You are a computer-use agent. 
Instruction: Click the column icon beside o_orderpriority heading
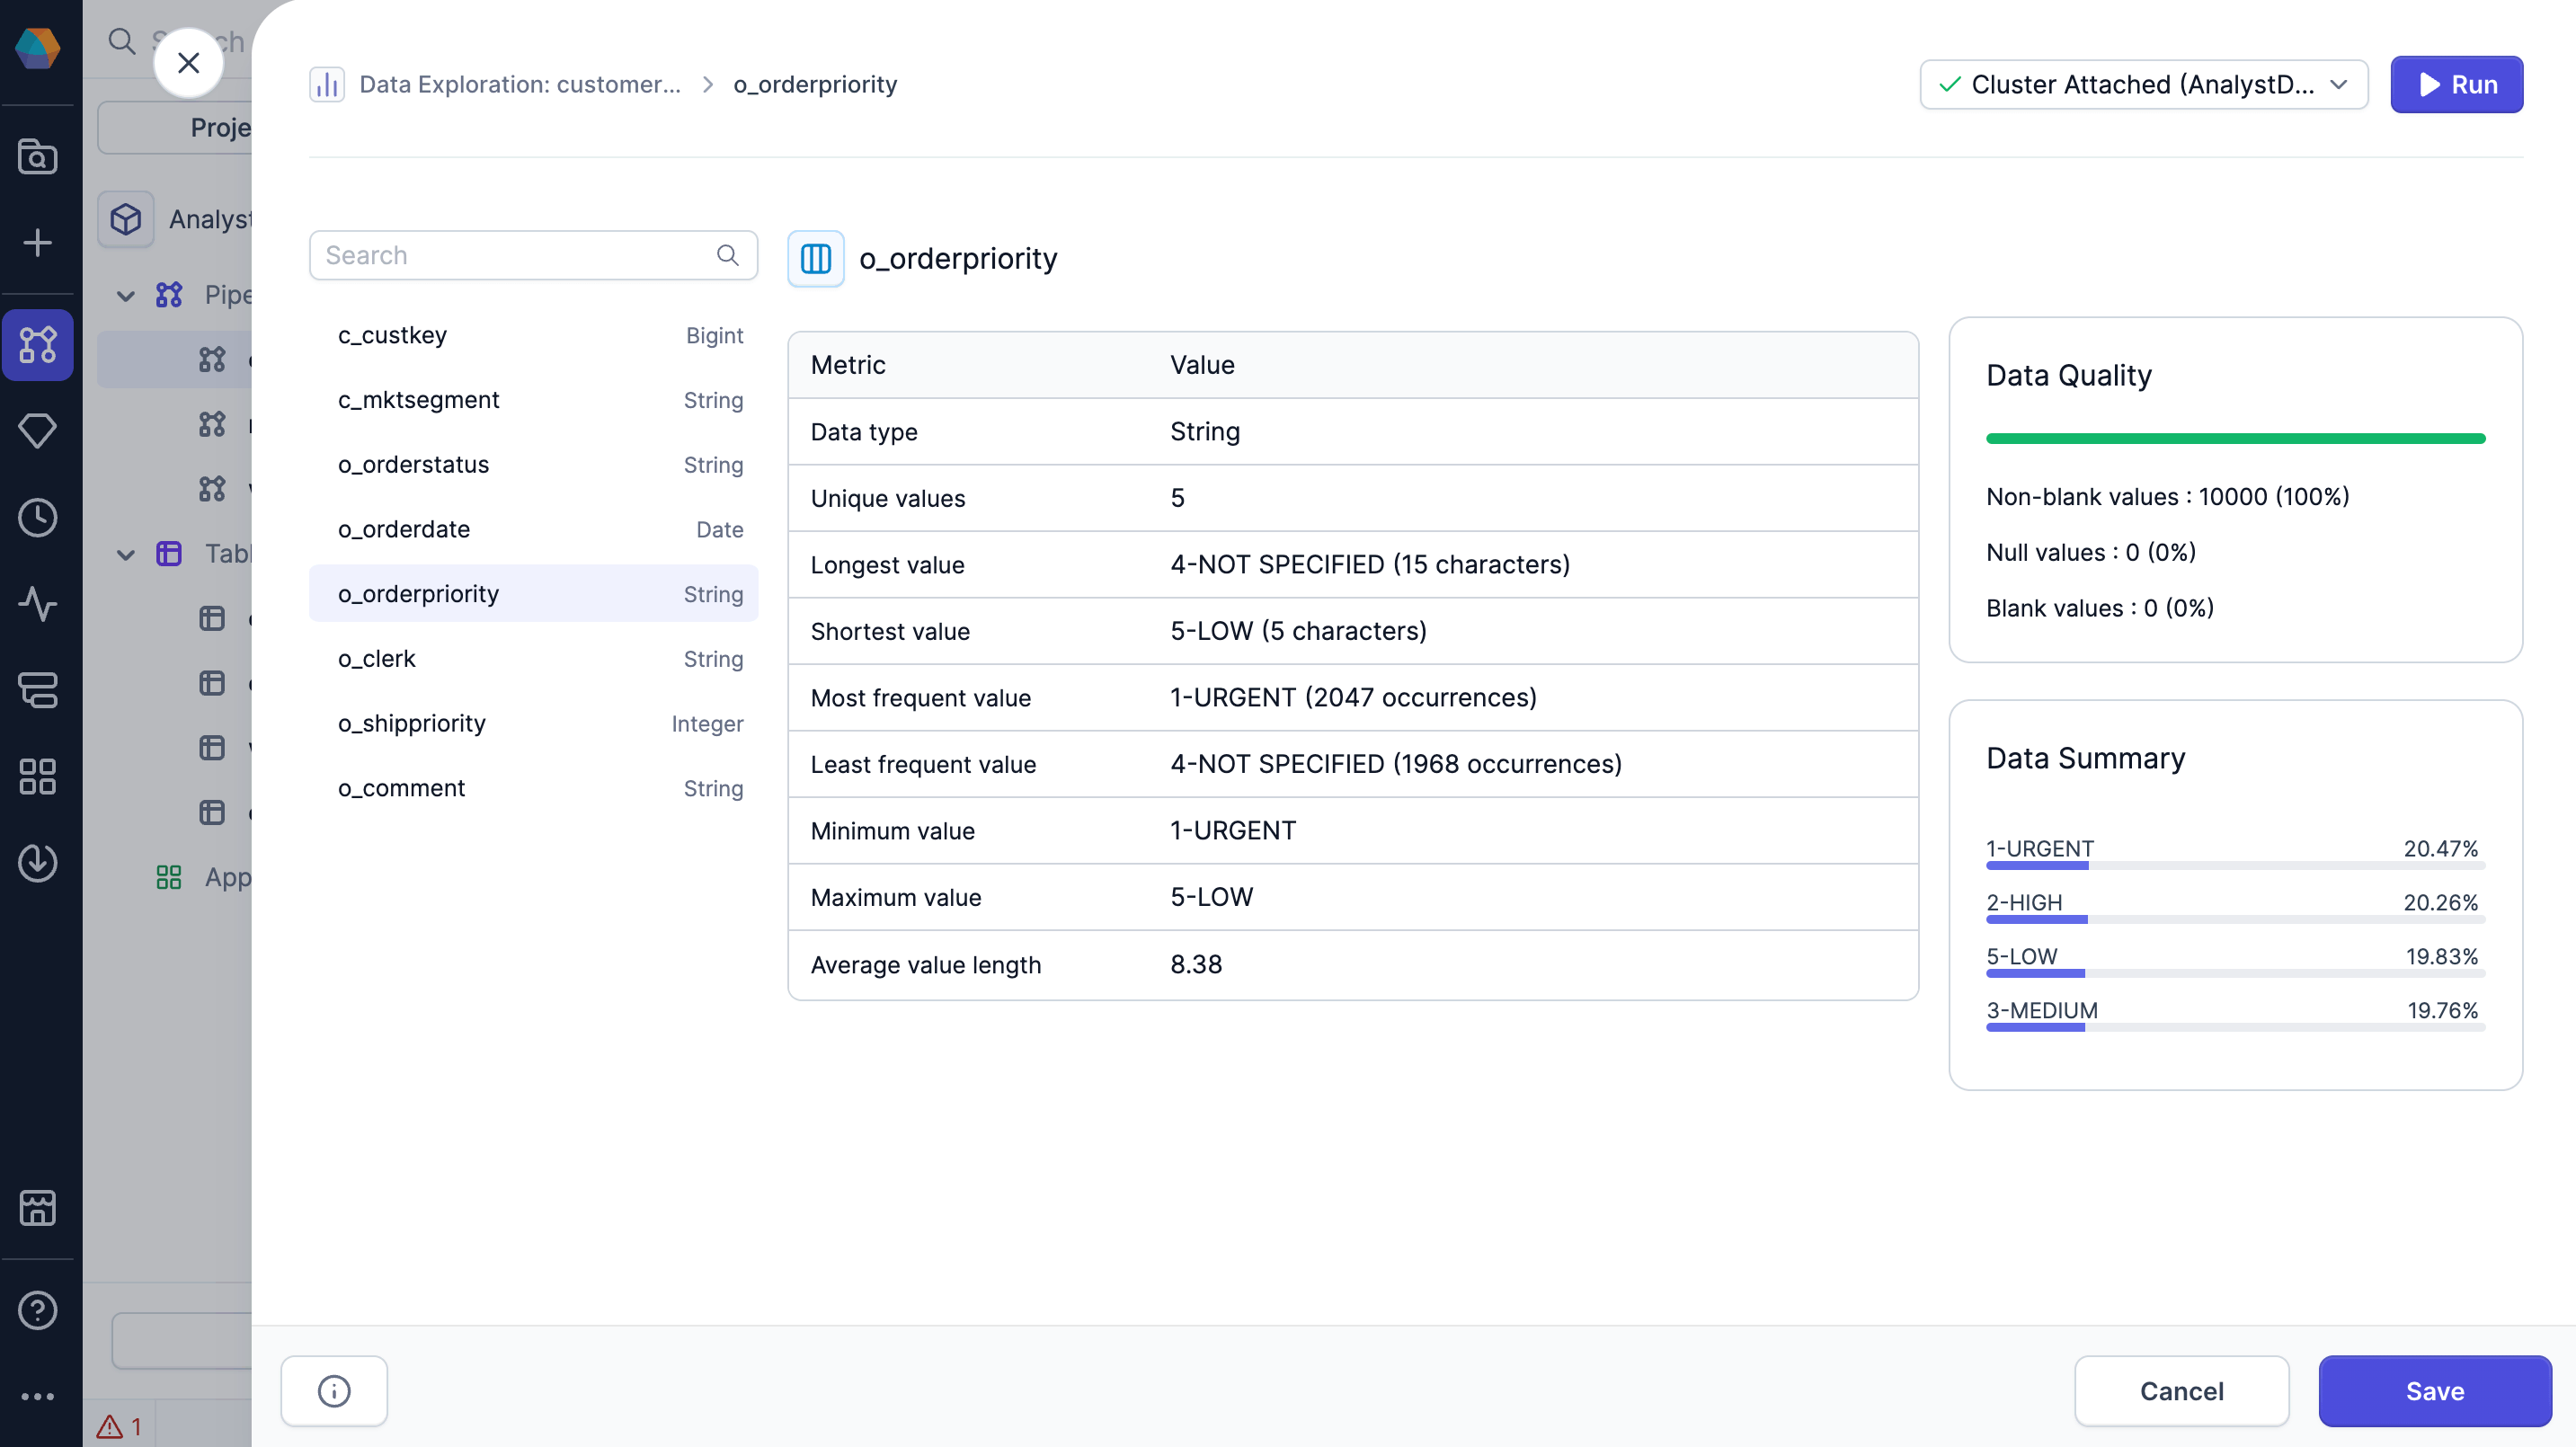tap(815, 259)
